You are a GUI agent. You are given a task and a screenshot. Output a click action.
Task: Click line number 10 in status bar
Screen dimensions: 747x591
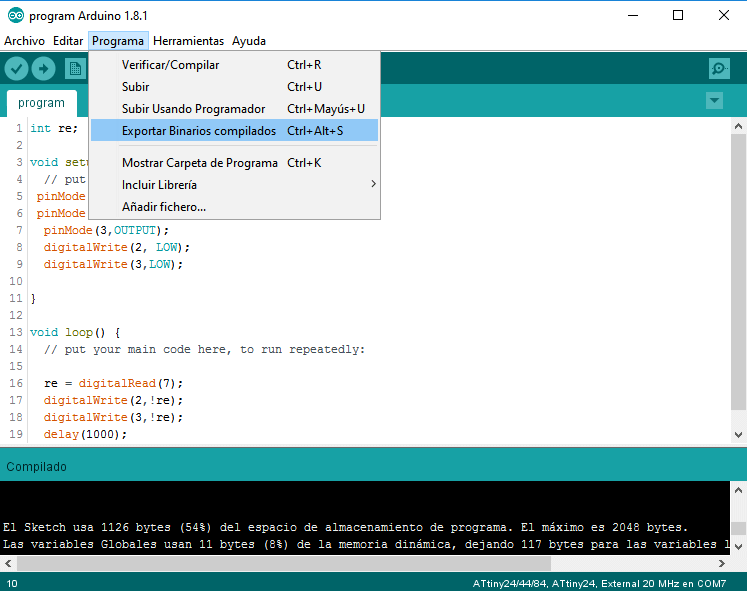click(12, 583)
